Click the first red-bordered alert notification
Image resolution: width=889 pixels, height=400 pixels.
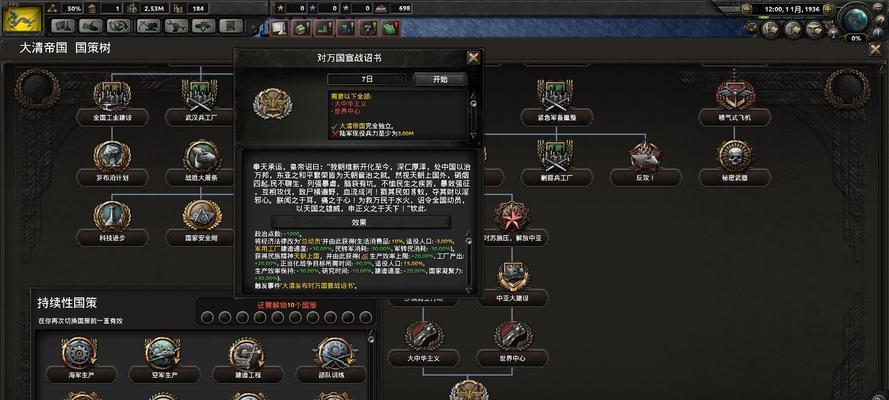280,28
